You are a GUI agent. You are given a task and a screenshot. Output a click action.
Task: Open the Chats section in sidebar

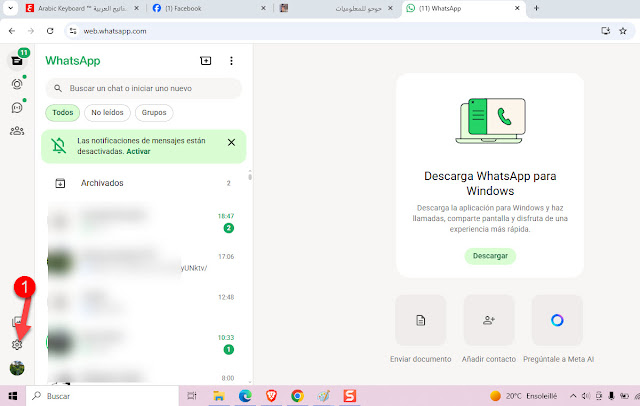tap(17, 60)
